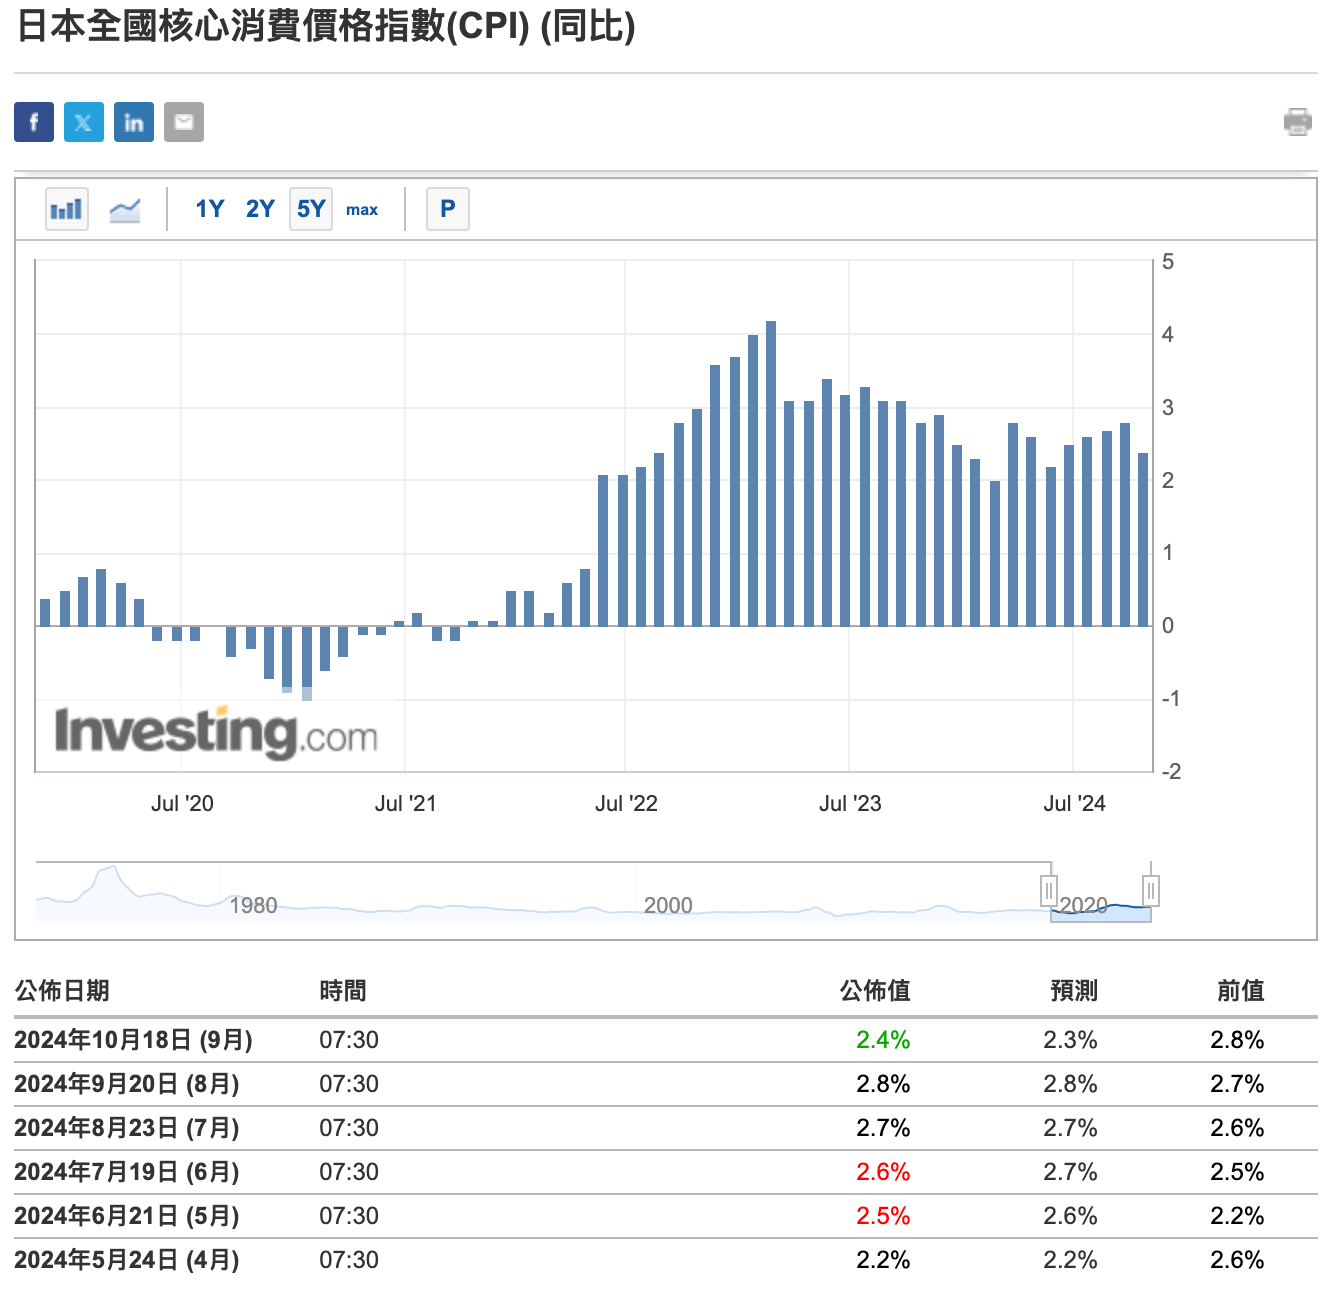Click the Jul '22 axis label
The image size is (1328, 1297).
[626, 804]
